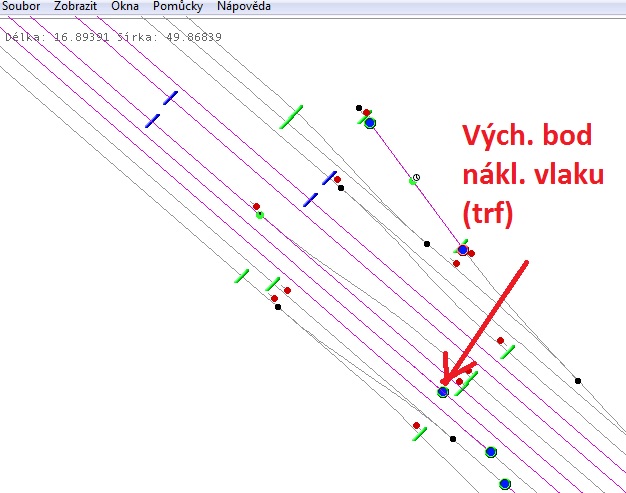The height and width of the screenshot is (493, 626).
Task: Select the green dot beside the clock icon
Action: [x=411, y=181]
